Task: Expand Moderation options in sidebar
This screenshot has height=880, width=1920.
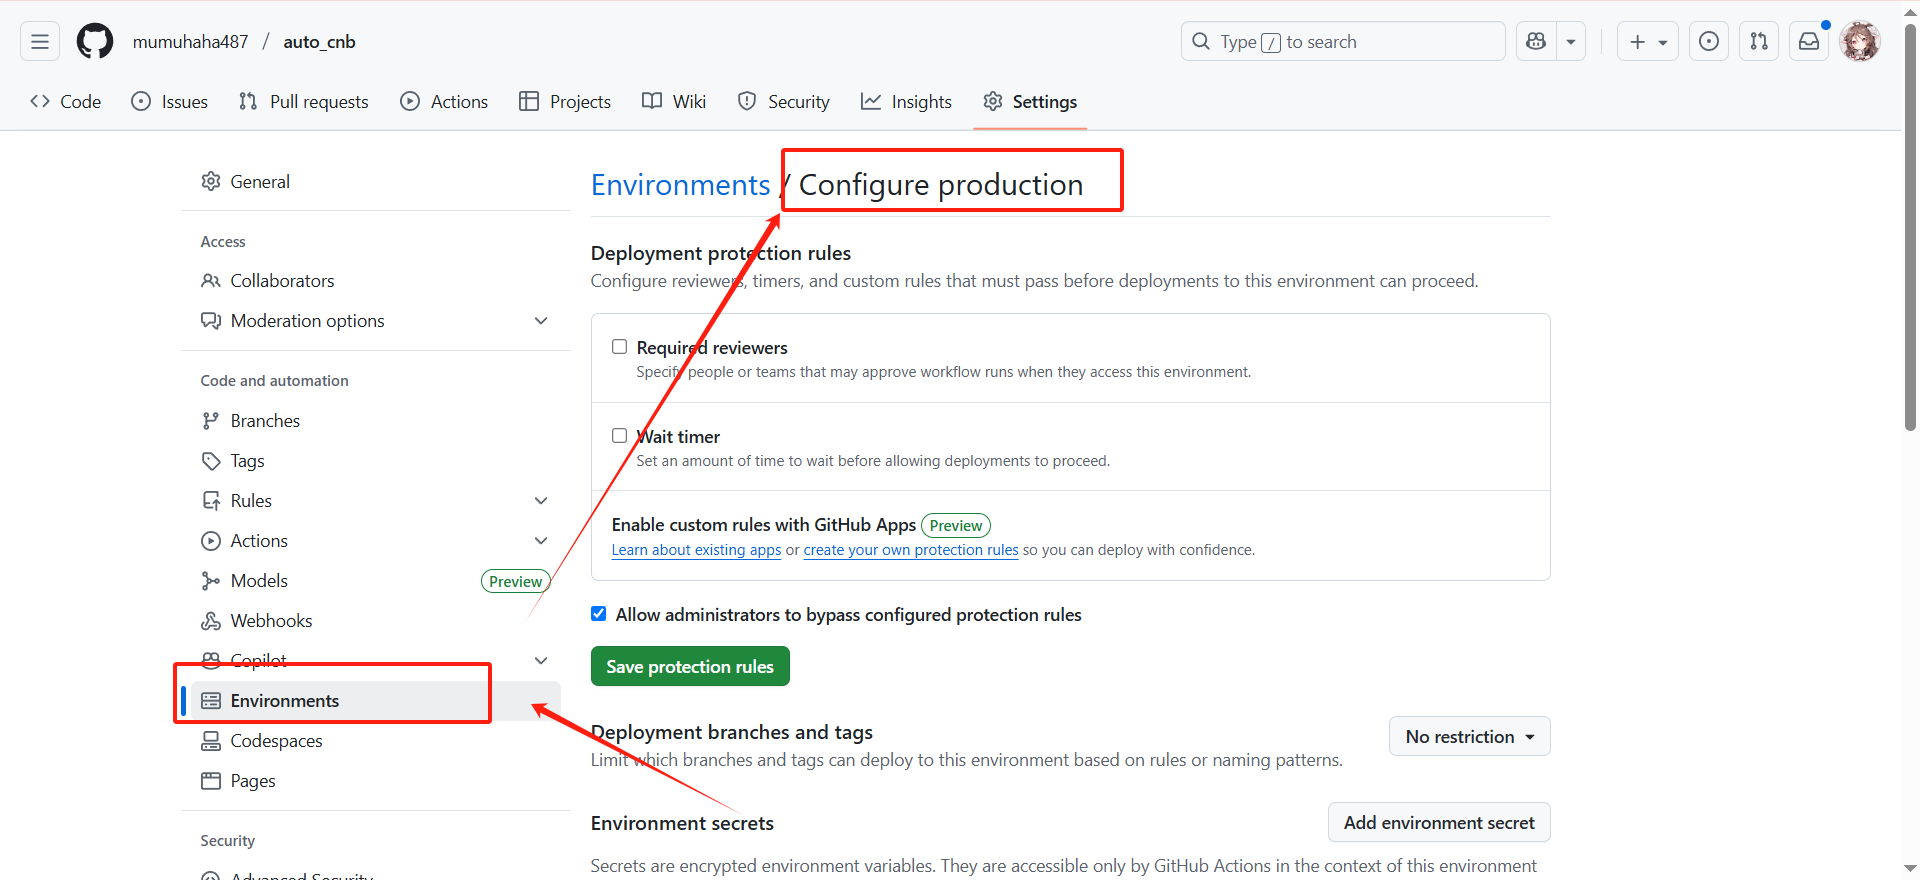Action: click(541, 321)
